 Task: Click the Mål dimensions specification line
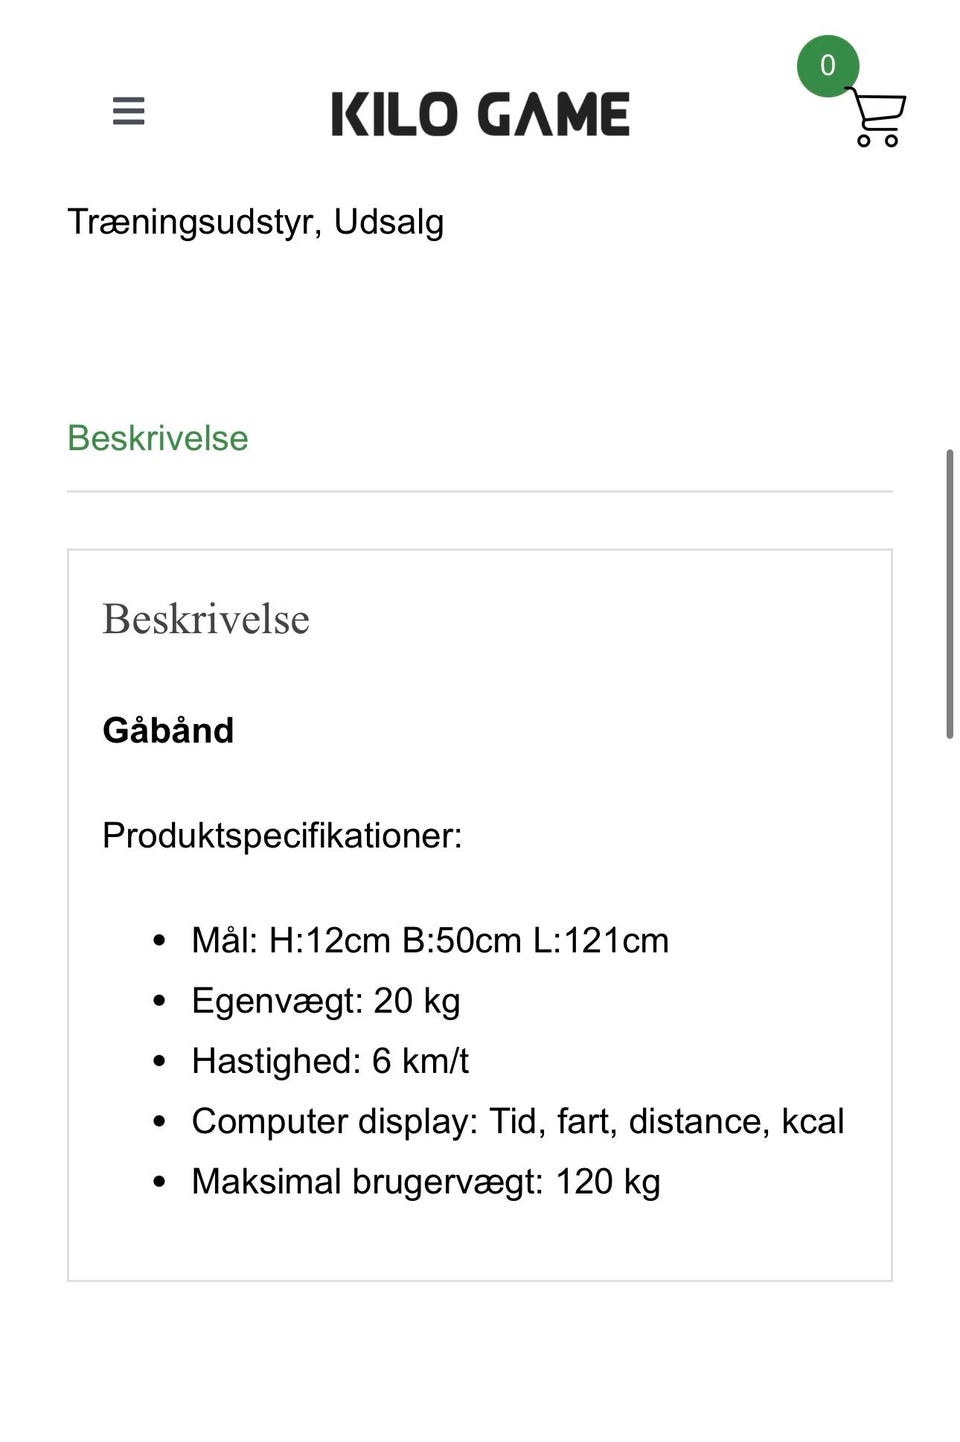[430, 940]
